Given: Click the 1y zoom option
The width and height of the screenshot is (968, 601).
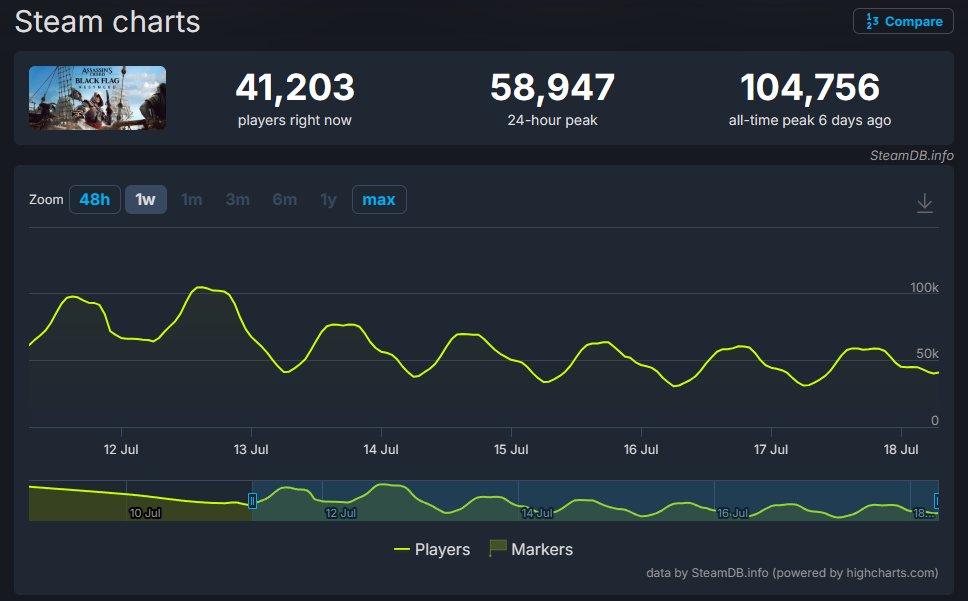Looking at the screenshot, I should click(x=328, y=199).
